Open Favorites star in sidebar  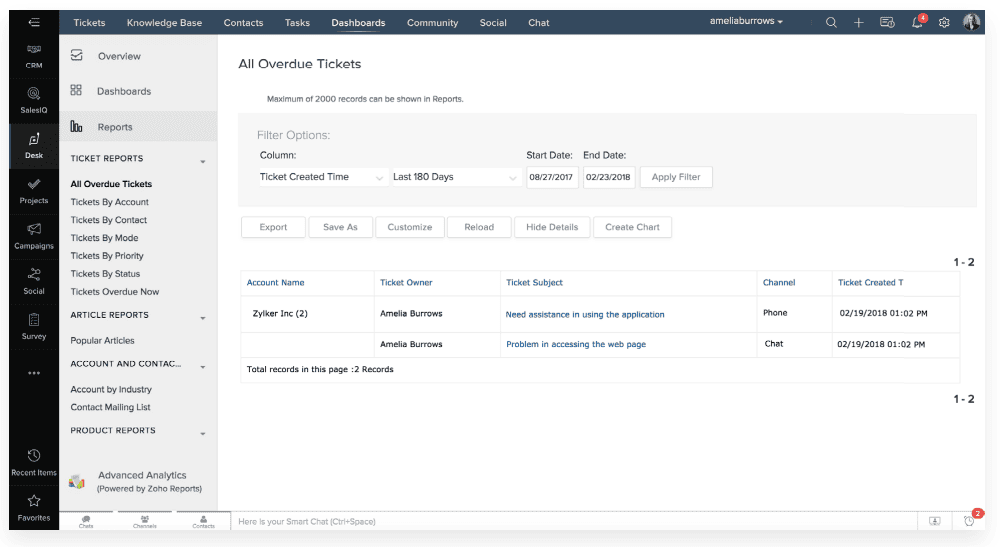click(34, 508)
